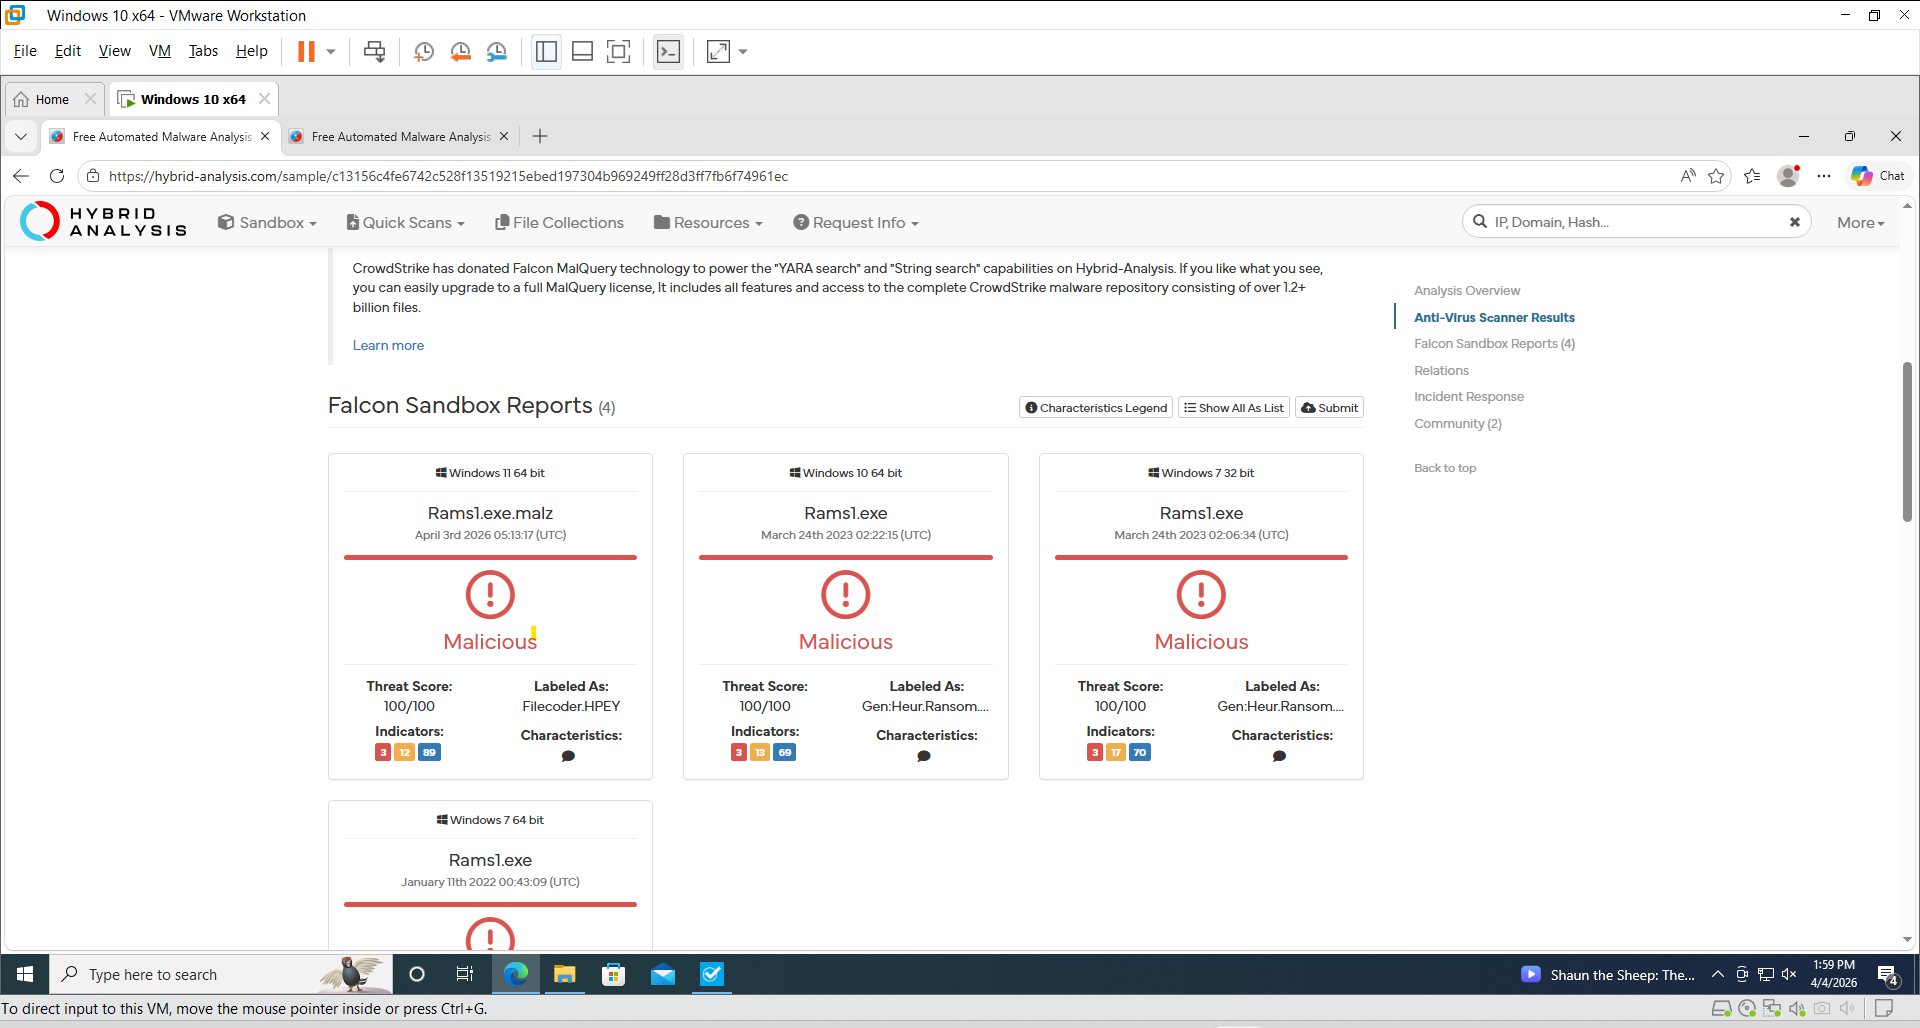Screen dimensions: 1920x1028
Task: Switch to second Free Automated Malware Analysis tab
Action: 399,137
